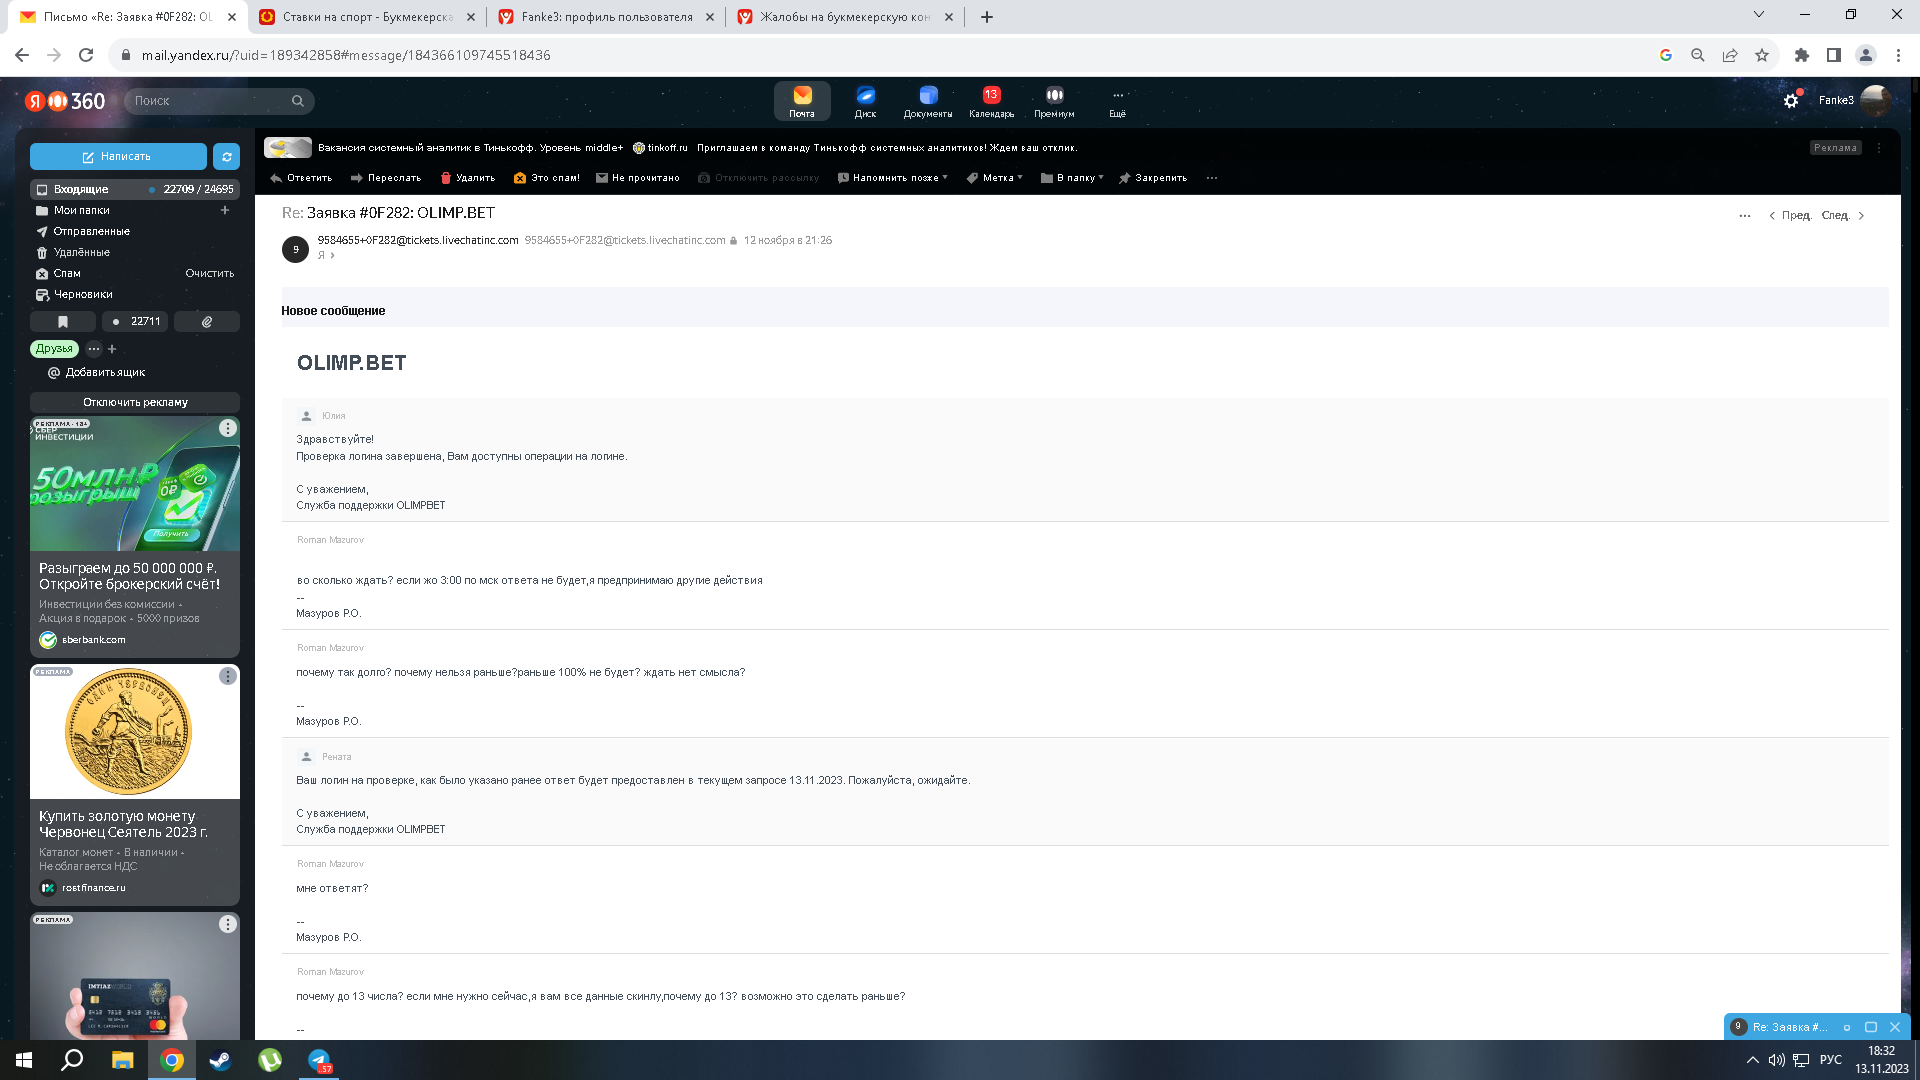The height and width of the screenshot is (1080, 1920).
Task: Mark the message as Не прочитано
Action: coord(637,178)
